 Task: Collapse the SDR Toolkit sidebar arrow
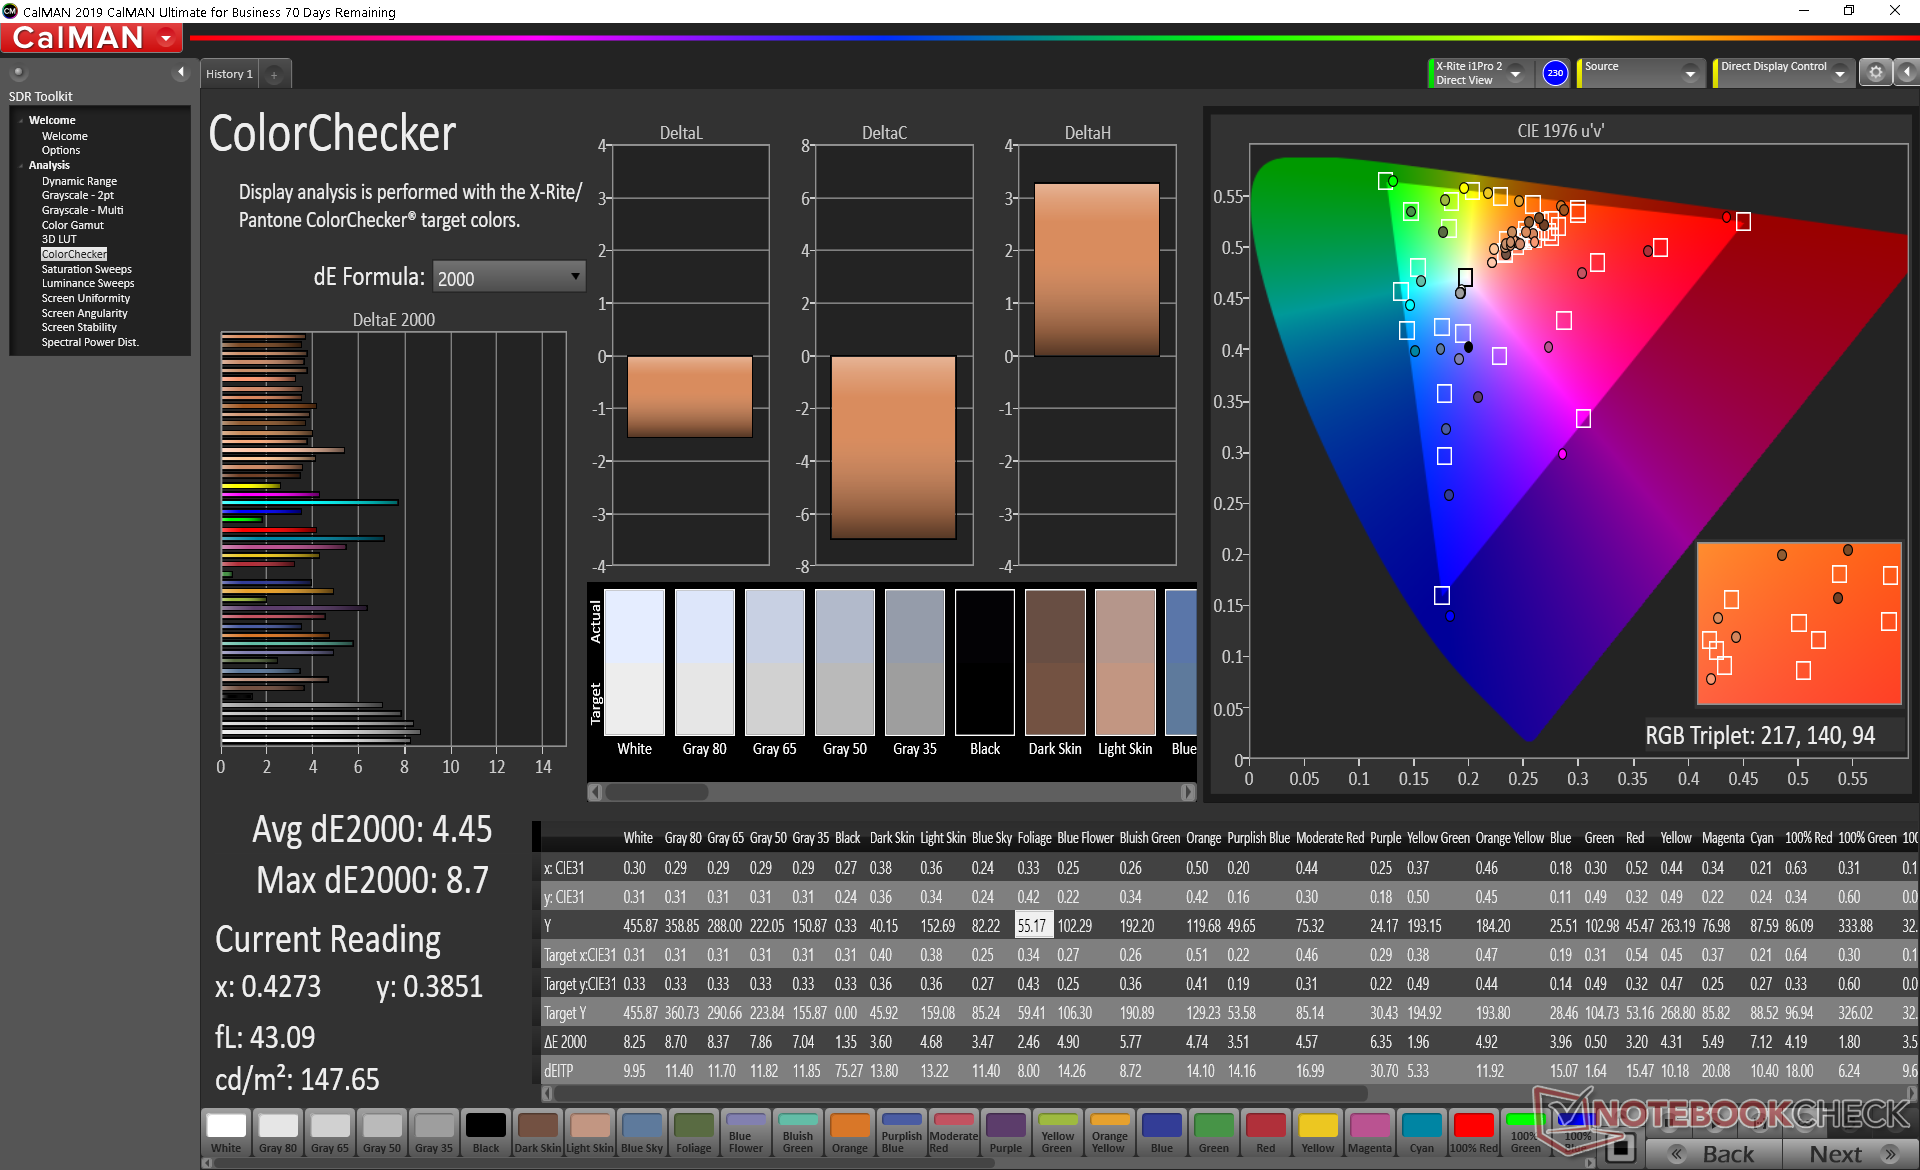pos(180,73)
